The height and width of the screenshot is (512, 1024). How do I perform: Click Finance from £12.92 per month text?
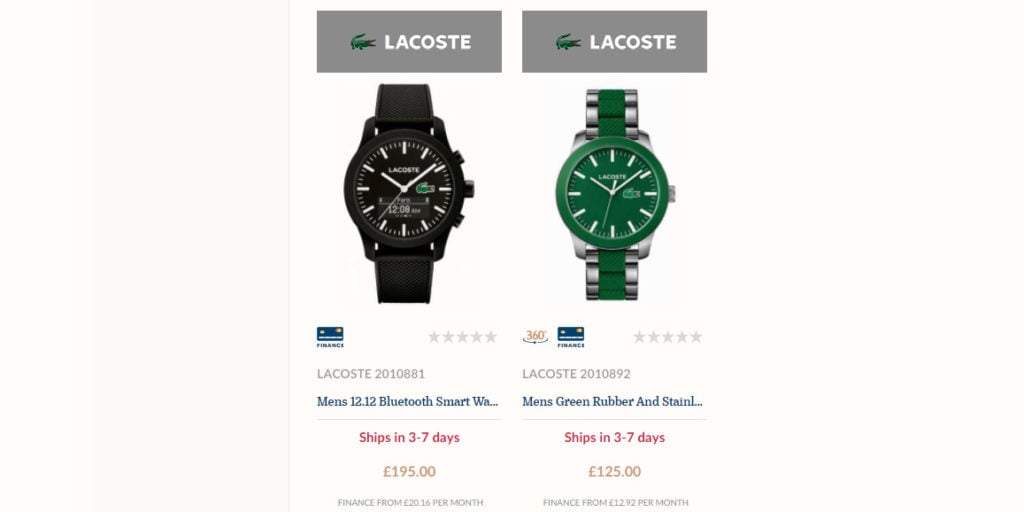pos(615,503)
